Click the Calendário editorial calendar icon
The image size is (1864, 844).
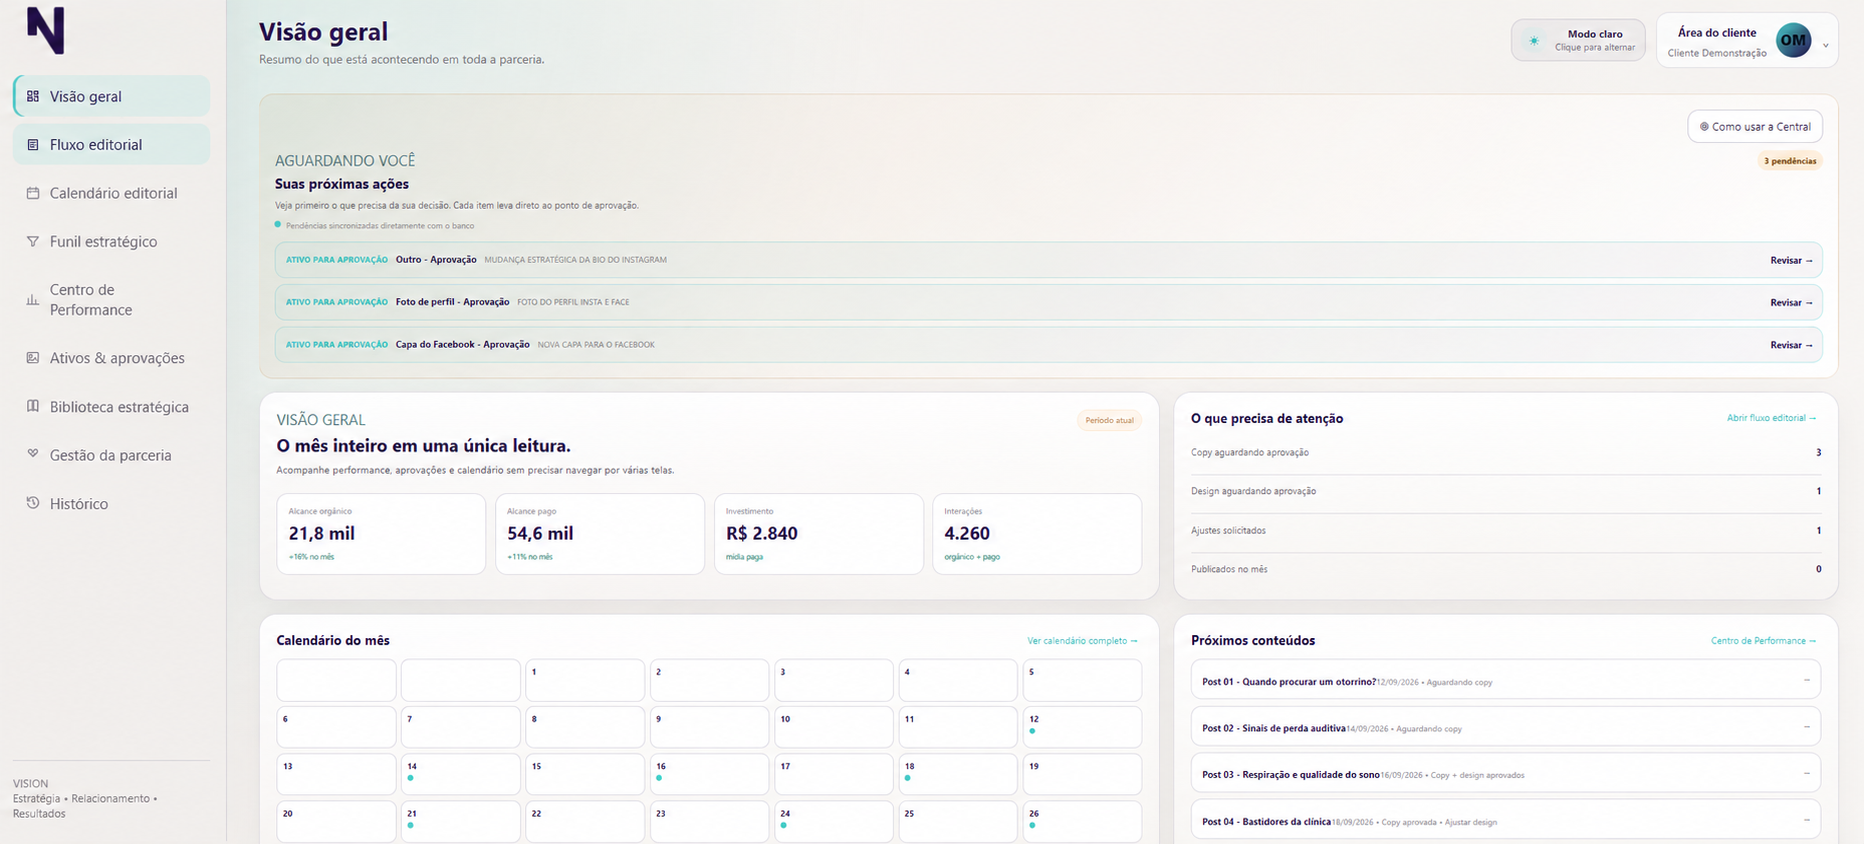(33, 193)
